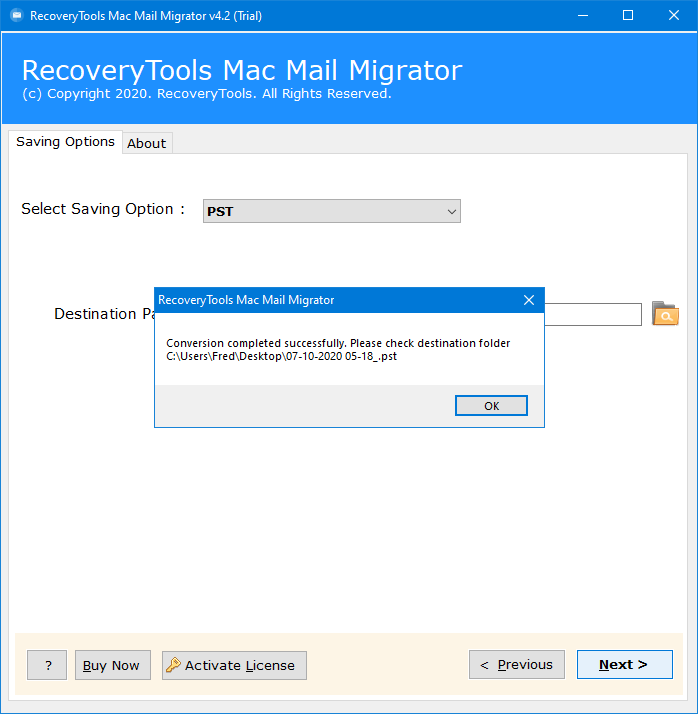Click the destination folder path text in dialog

coord(281,356)
